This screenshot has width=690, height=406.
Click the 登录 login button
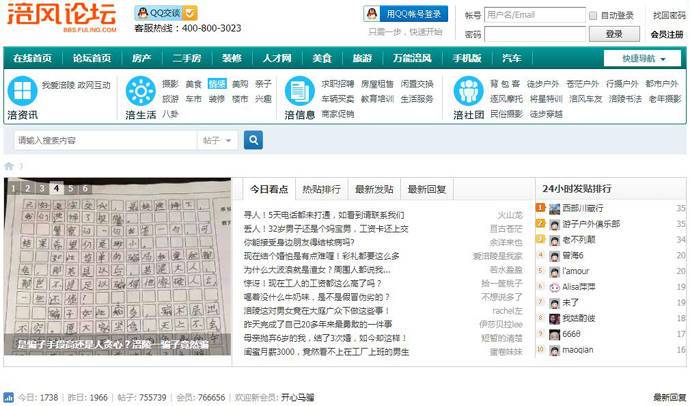point(613,34)
